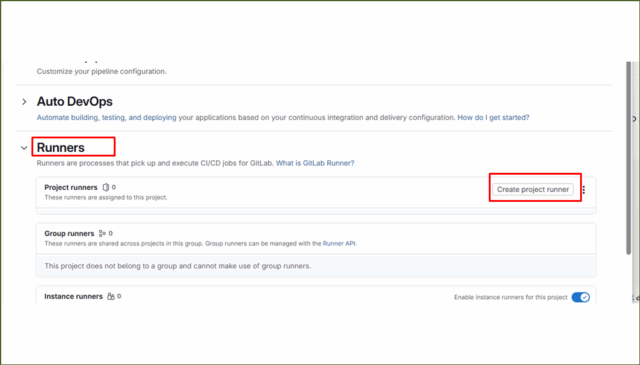This screenshot has height=365, width=640.
Task: Select the Auto DevOps heading
Action: (75, 102)
